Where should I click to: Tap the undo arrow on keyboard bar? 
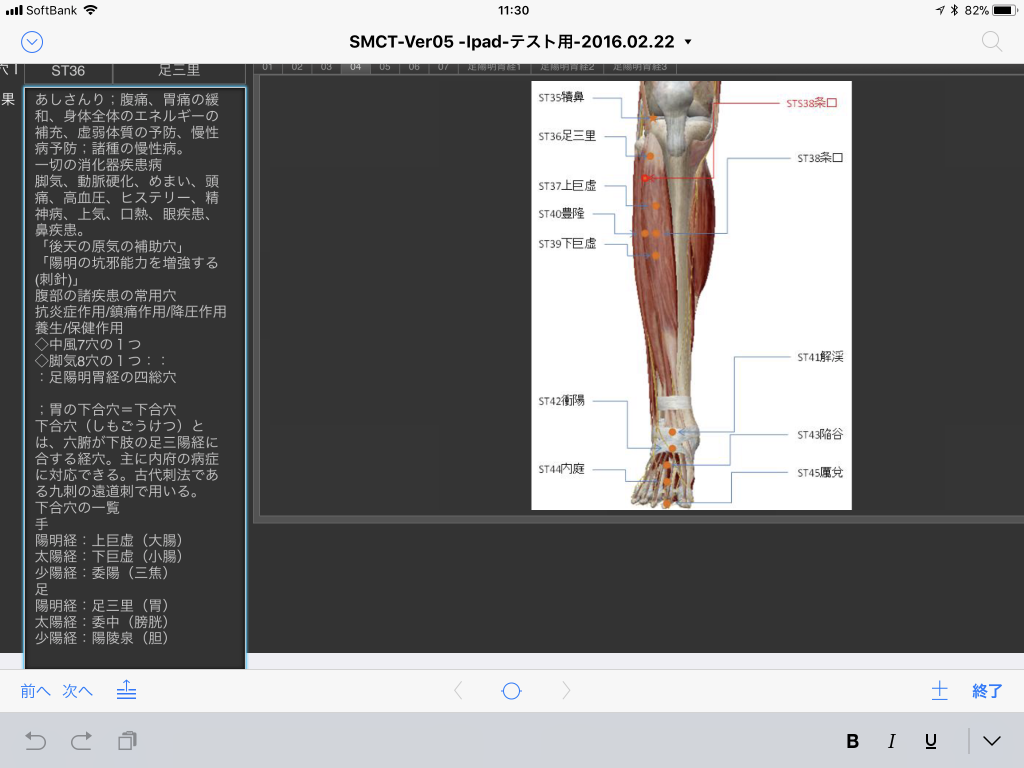pyautogui.click(x=36, y=741)
